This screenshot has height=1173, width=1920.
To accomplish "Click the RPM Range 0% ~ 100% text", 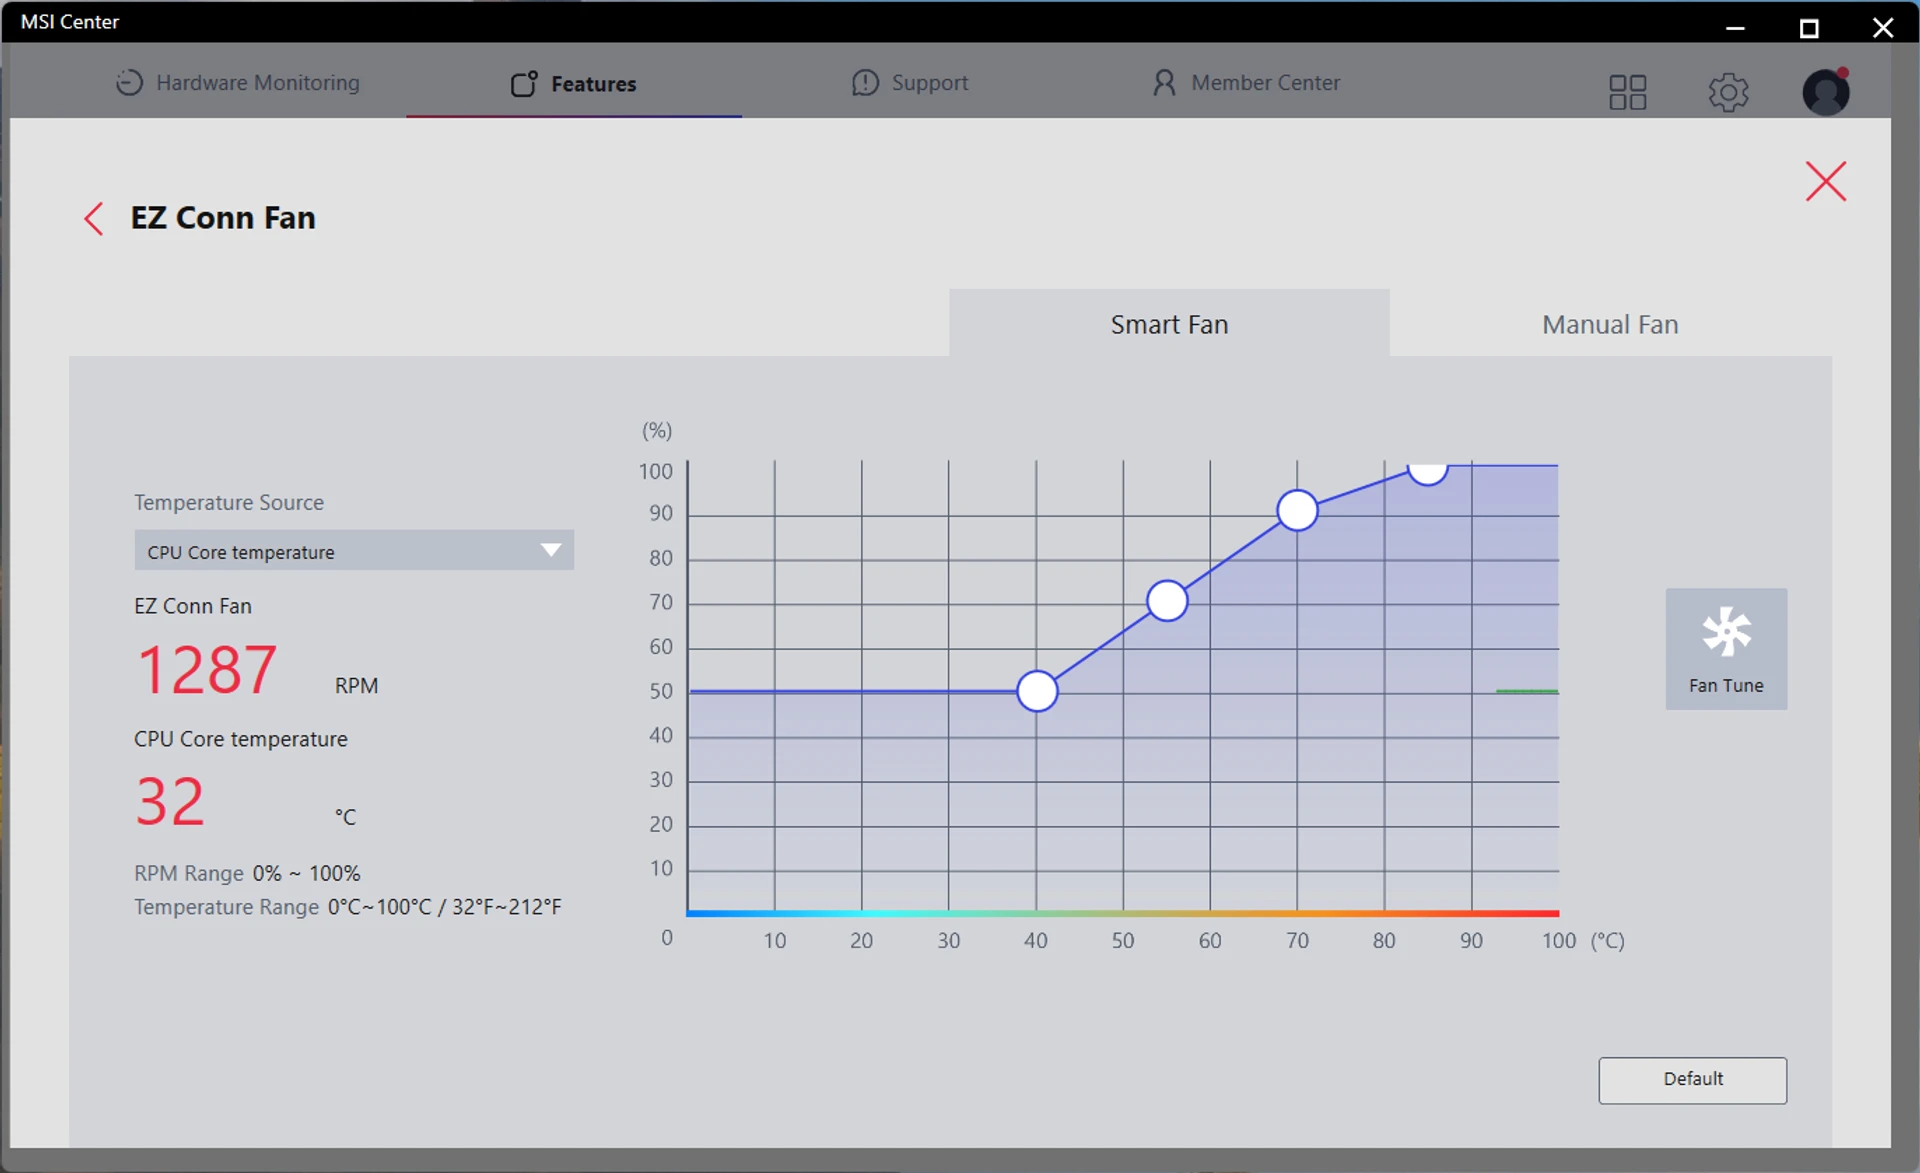I will (247, 873).
